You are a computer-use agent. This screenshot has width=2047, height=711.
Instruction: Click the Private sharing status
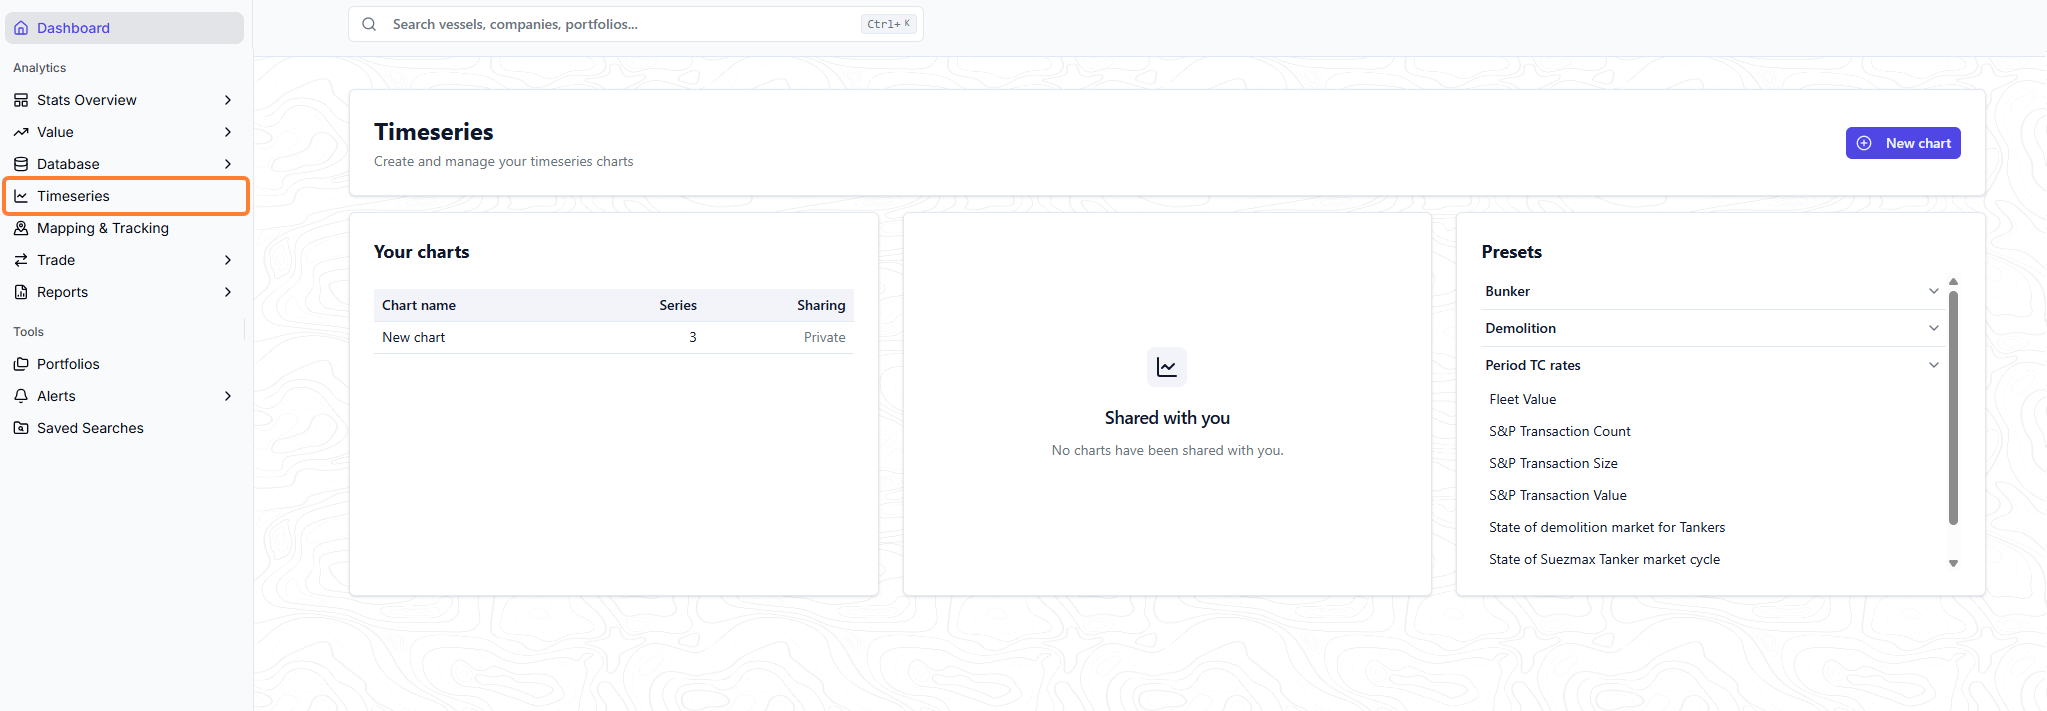(x=824, y=337)
